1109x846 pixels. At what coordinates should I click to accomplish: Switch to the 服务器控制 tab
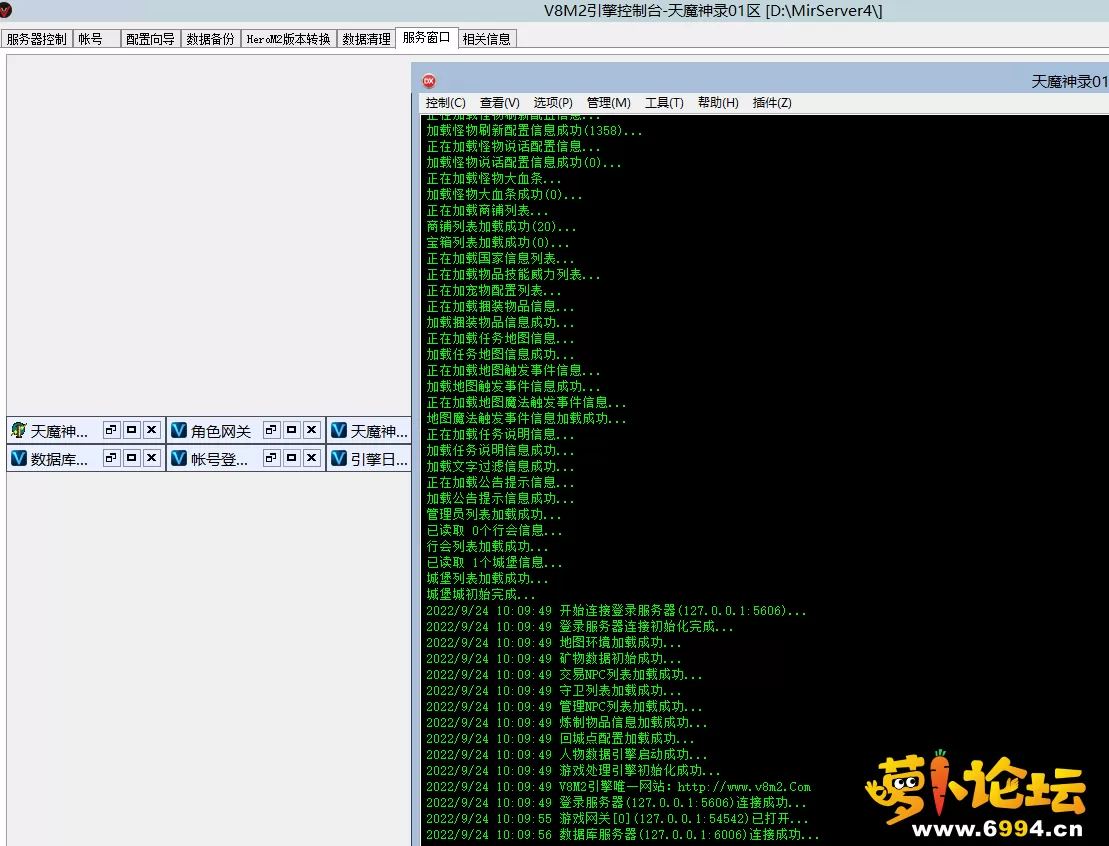tap(37, 39)
